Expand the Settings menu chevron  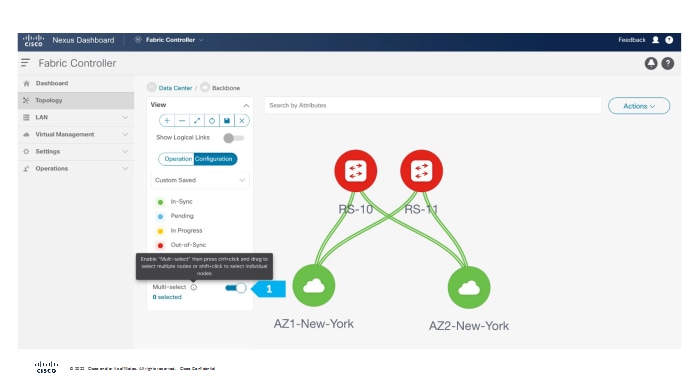point(125,151)
